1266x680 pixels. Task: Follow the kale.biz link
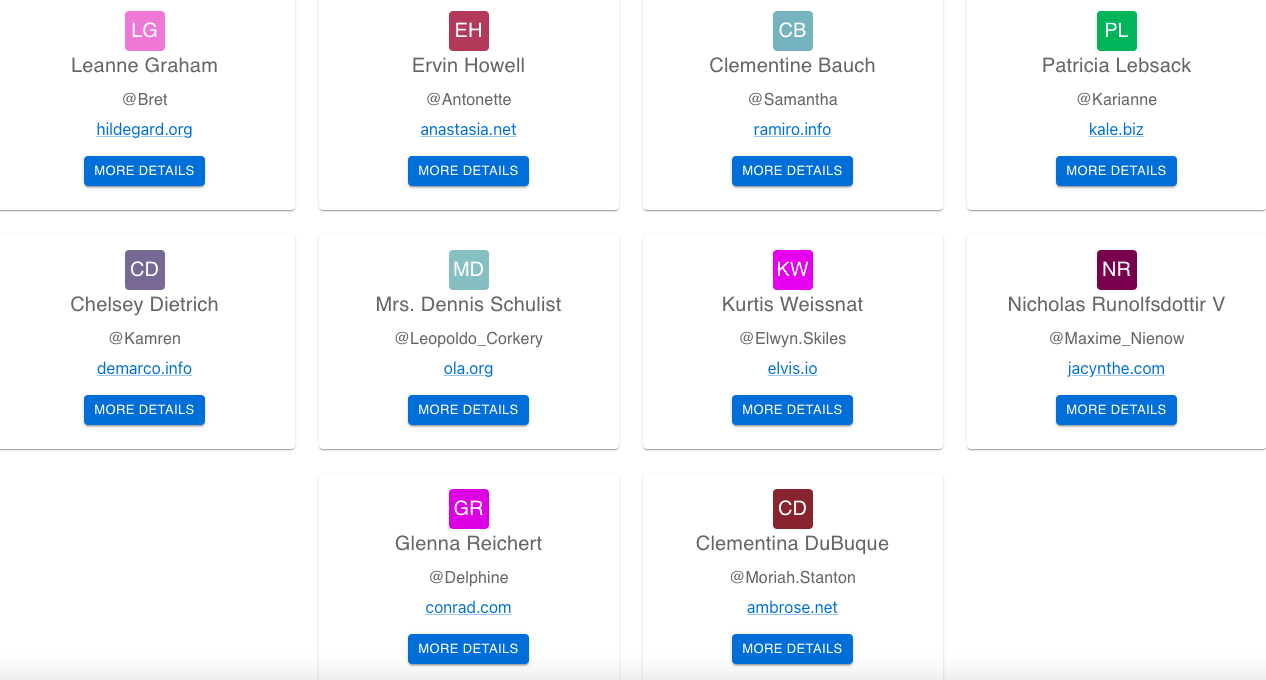(x=1117, y=130)
